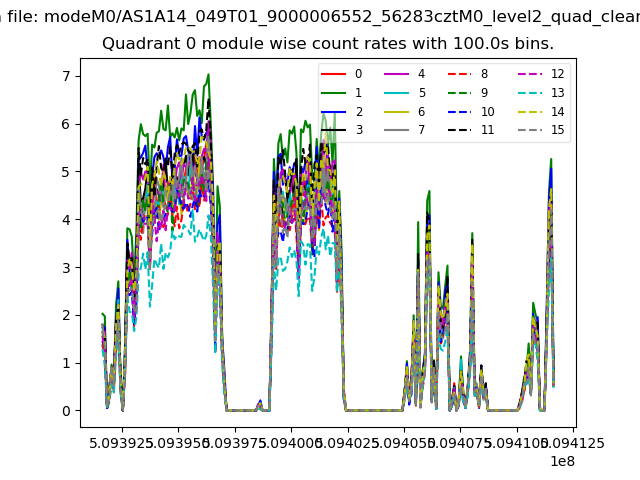The width and height of the screenshot is (640, 480).
Task: Click the y-axis tick label 0
Action: click(x=64, y=411)
